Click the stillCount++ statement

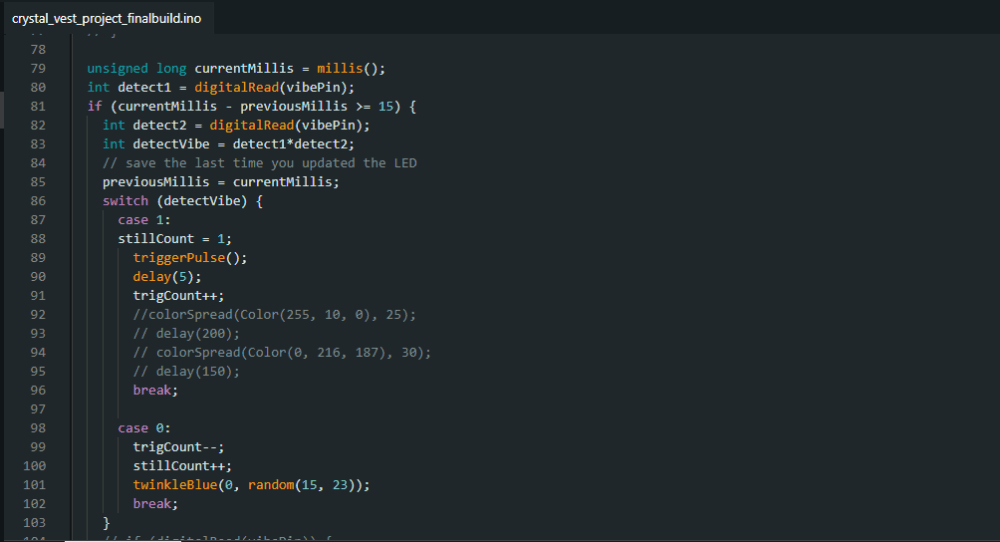(182, 466)
